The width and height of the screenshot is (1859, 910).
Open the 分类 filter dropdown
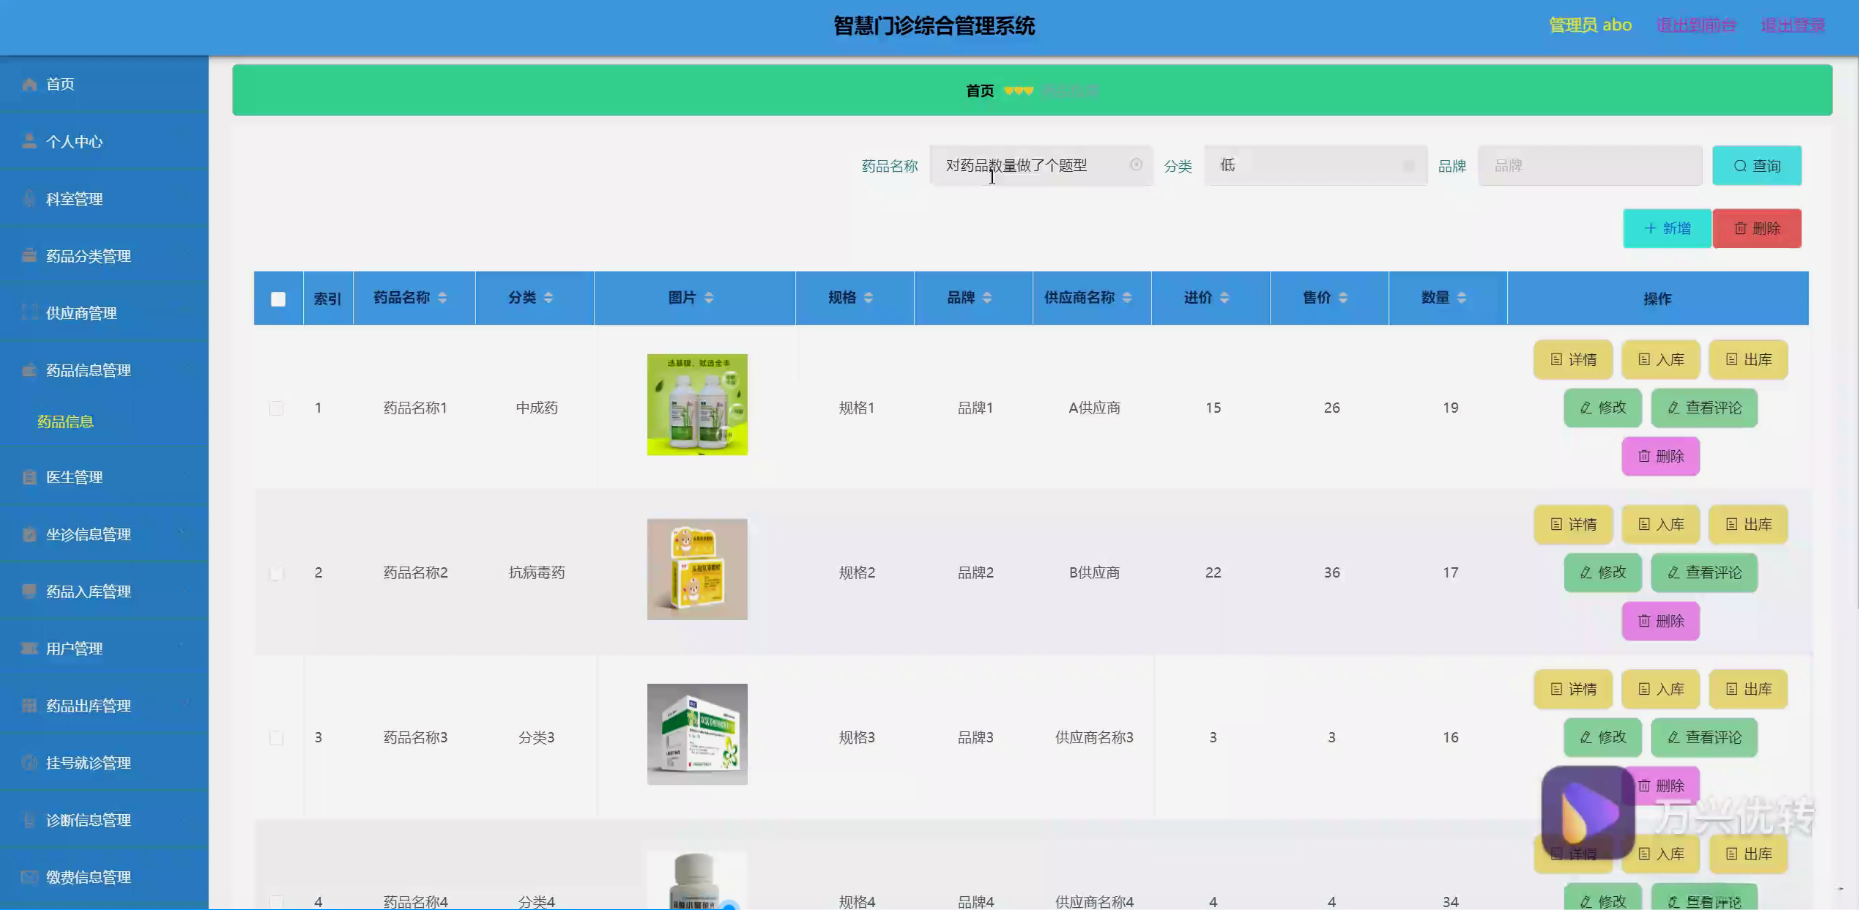(x=1315, y=166)
